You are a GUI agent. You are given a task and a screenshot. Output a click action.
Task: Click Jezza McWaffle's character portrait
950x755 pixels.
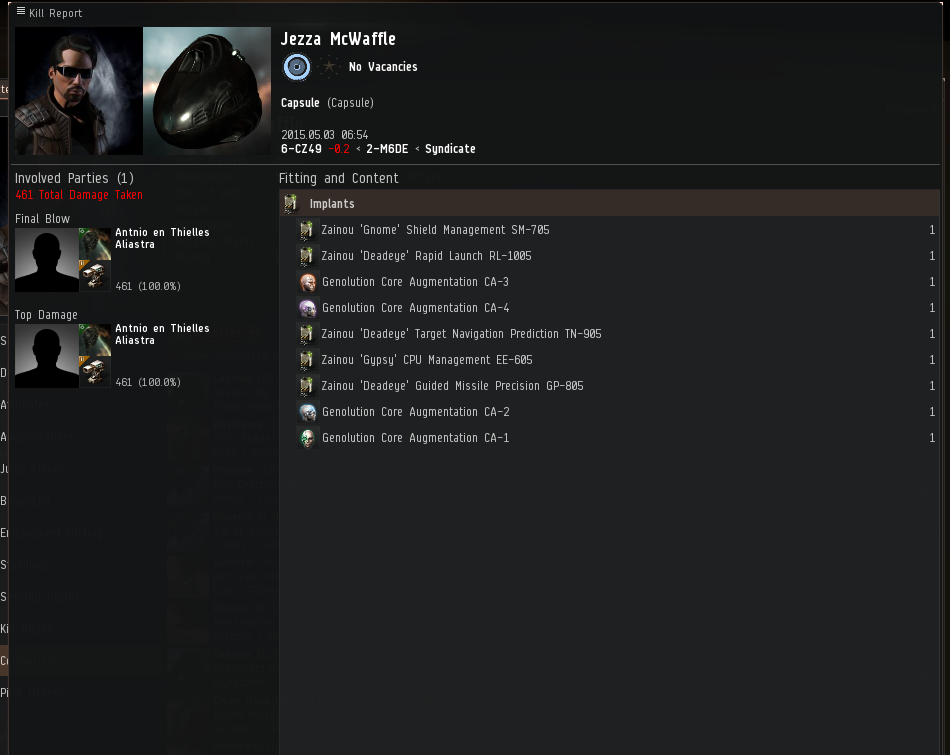[x=79, y=91]
